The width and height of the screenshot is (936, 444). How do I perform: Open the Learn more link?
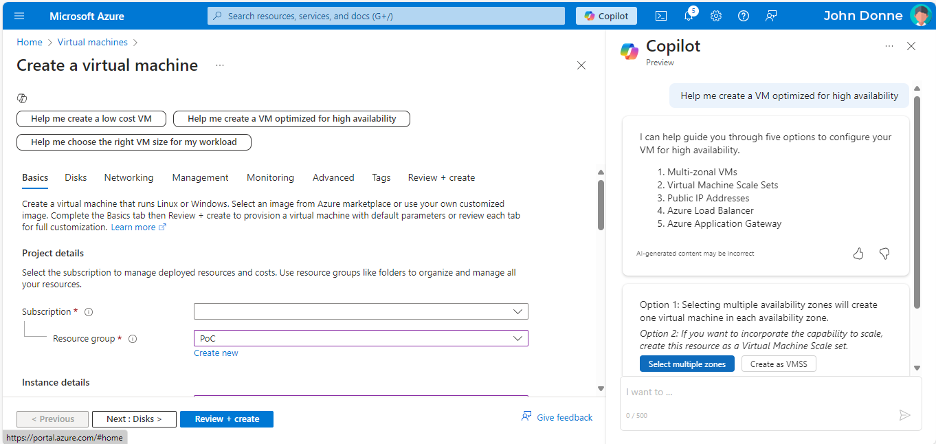[133, 227]
